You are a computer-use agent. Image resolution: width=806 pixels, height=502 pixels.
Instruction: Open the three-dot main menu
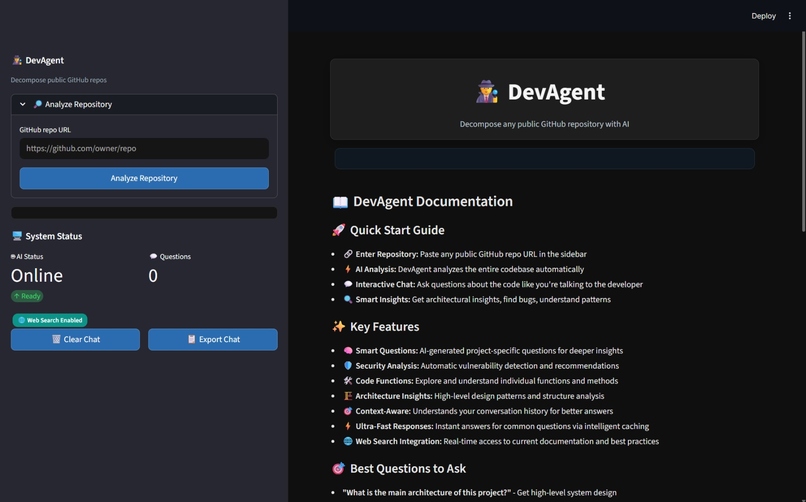click(790, 16)
